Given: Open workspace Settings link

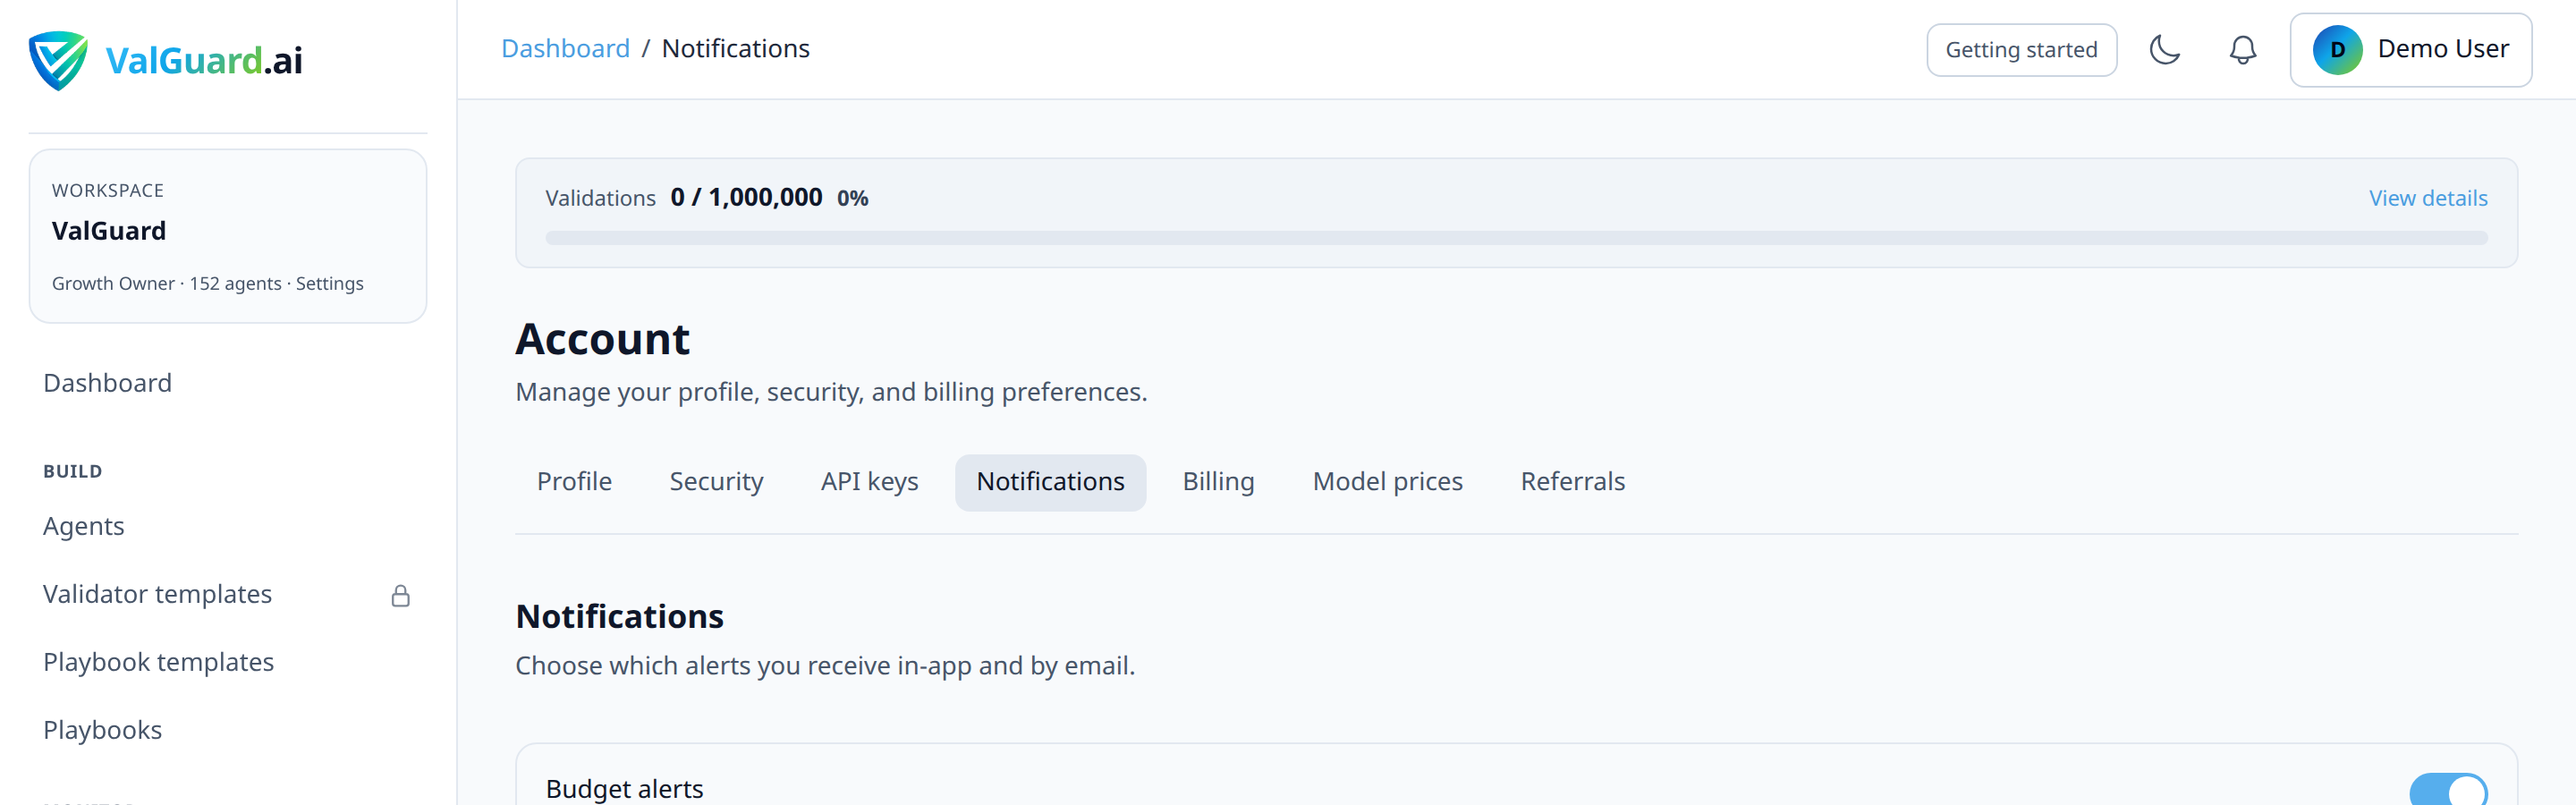Looking at the screenshot, I should [329, 284].
